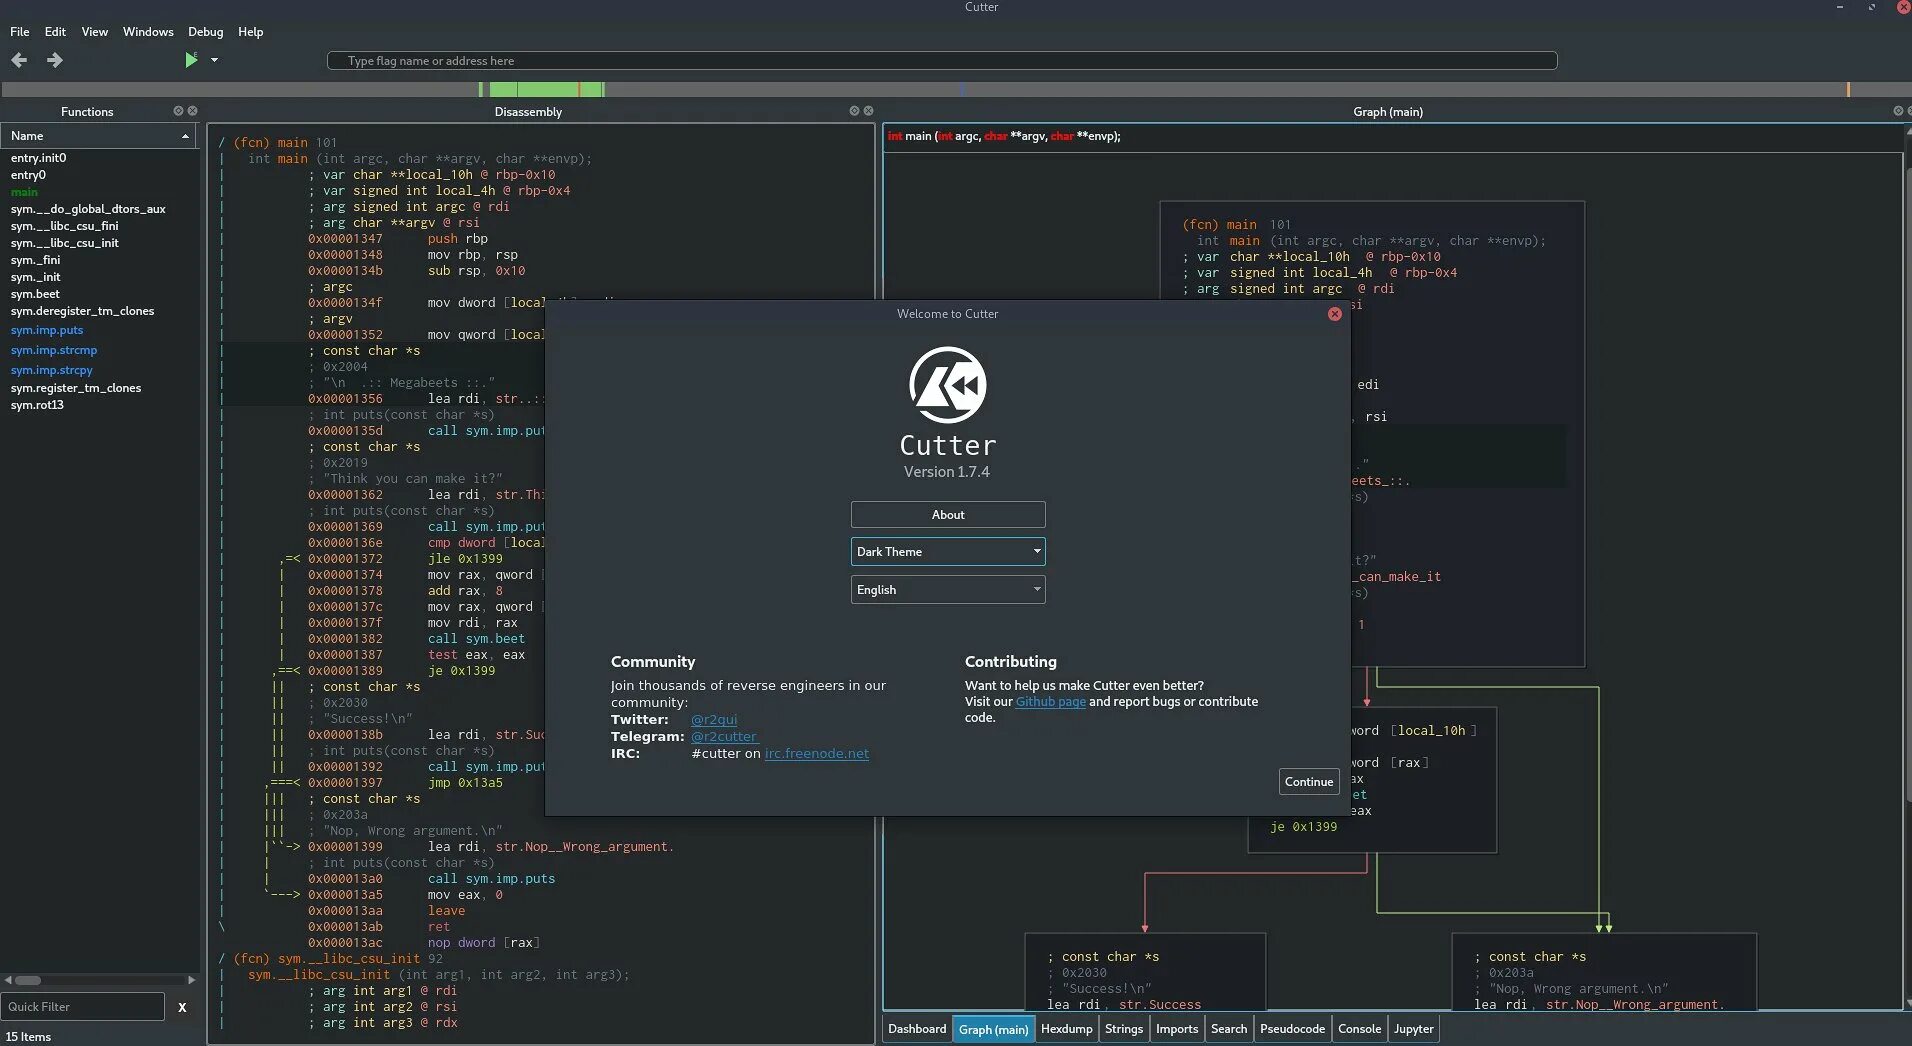Open the debug options dropdown arrow
Viewport: 1912px width, 1046px height.
tap(214, 60)
